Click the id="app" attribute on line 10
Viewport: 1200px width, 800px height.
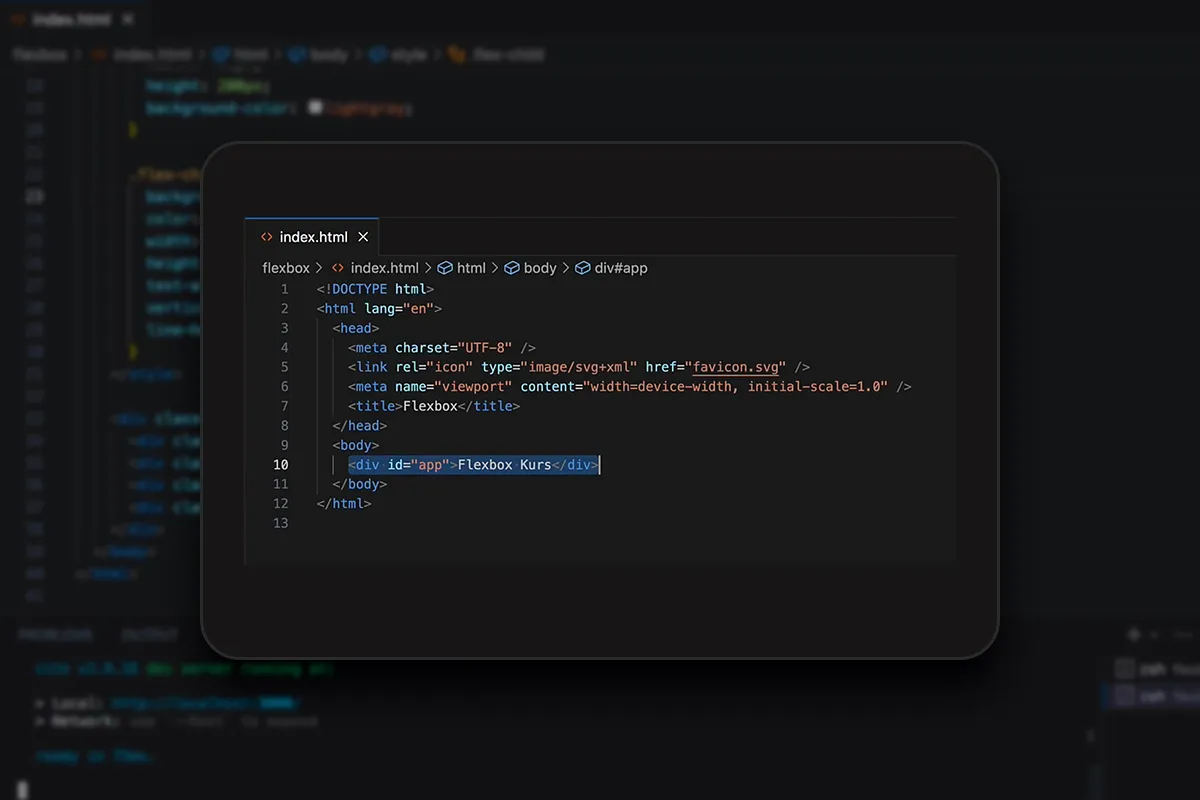coord(419,465)
